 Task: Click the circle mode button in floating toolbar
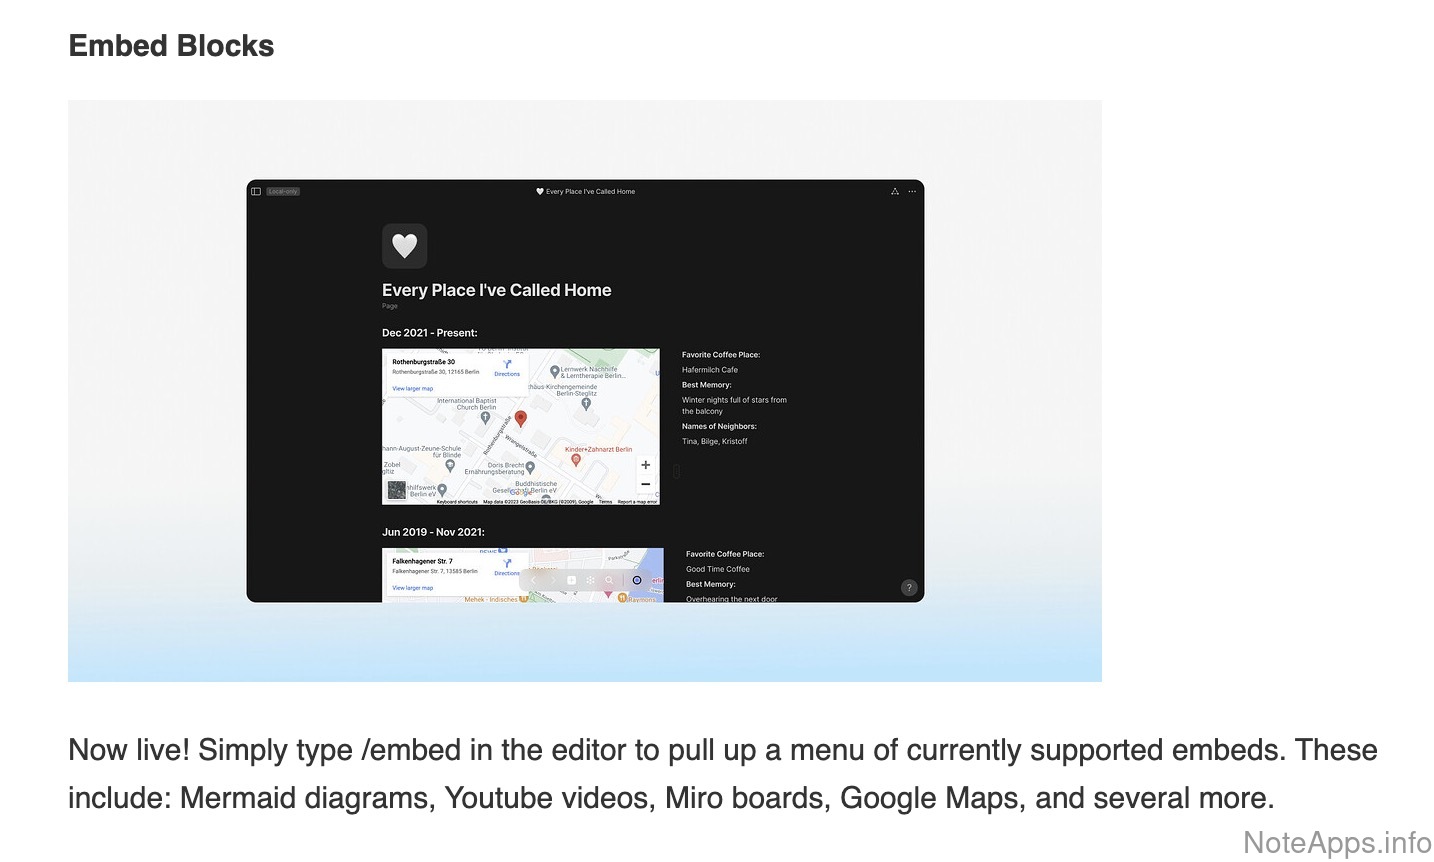(637, 580)
